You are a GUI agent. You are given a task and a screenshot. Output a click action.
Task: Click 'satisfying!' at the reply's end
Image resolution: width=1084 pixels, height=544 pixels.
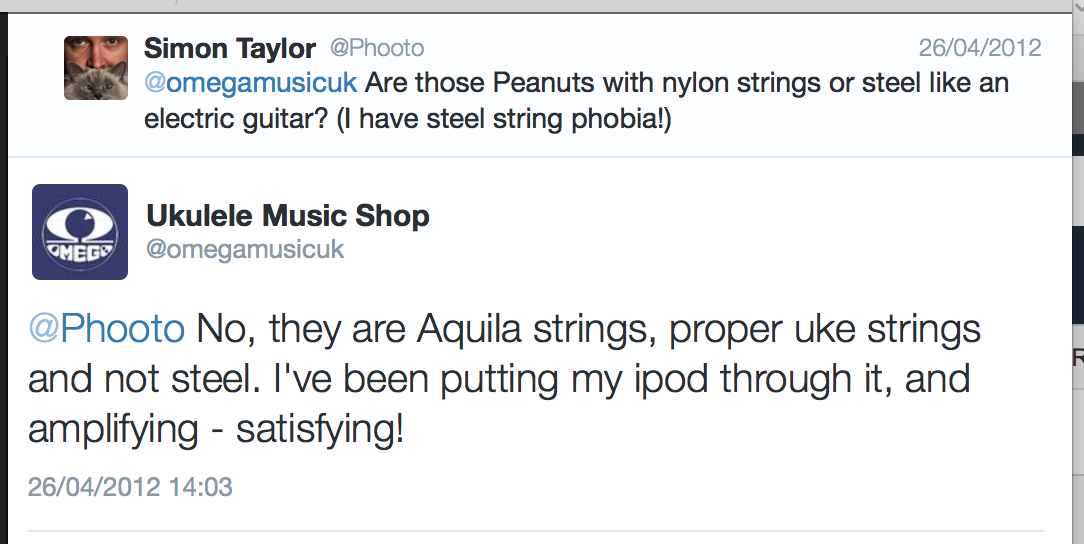[x=320, y=430]
